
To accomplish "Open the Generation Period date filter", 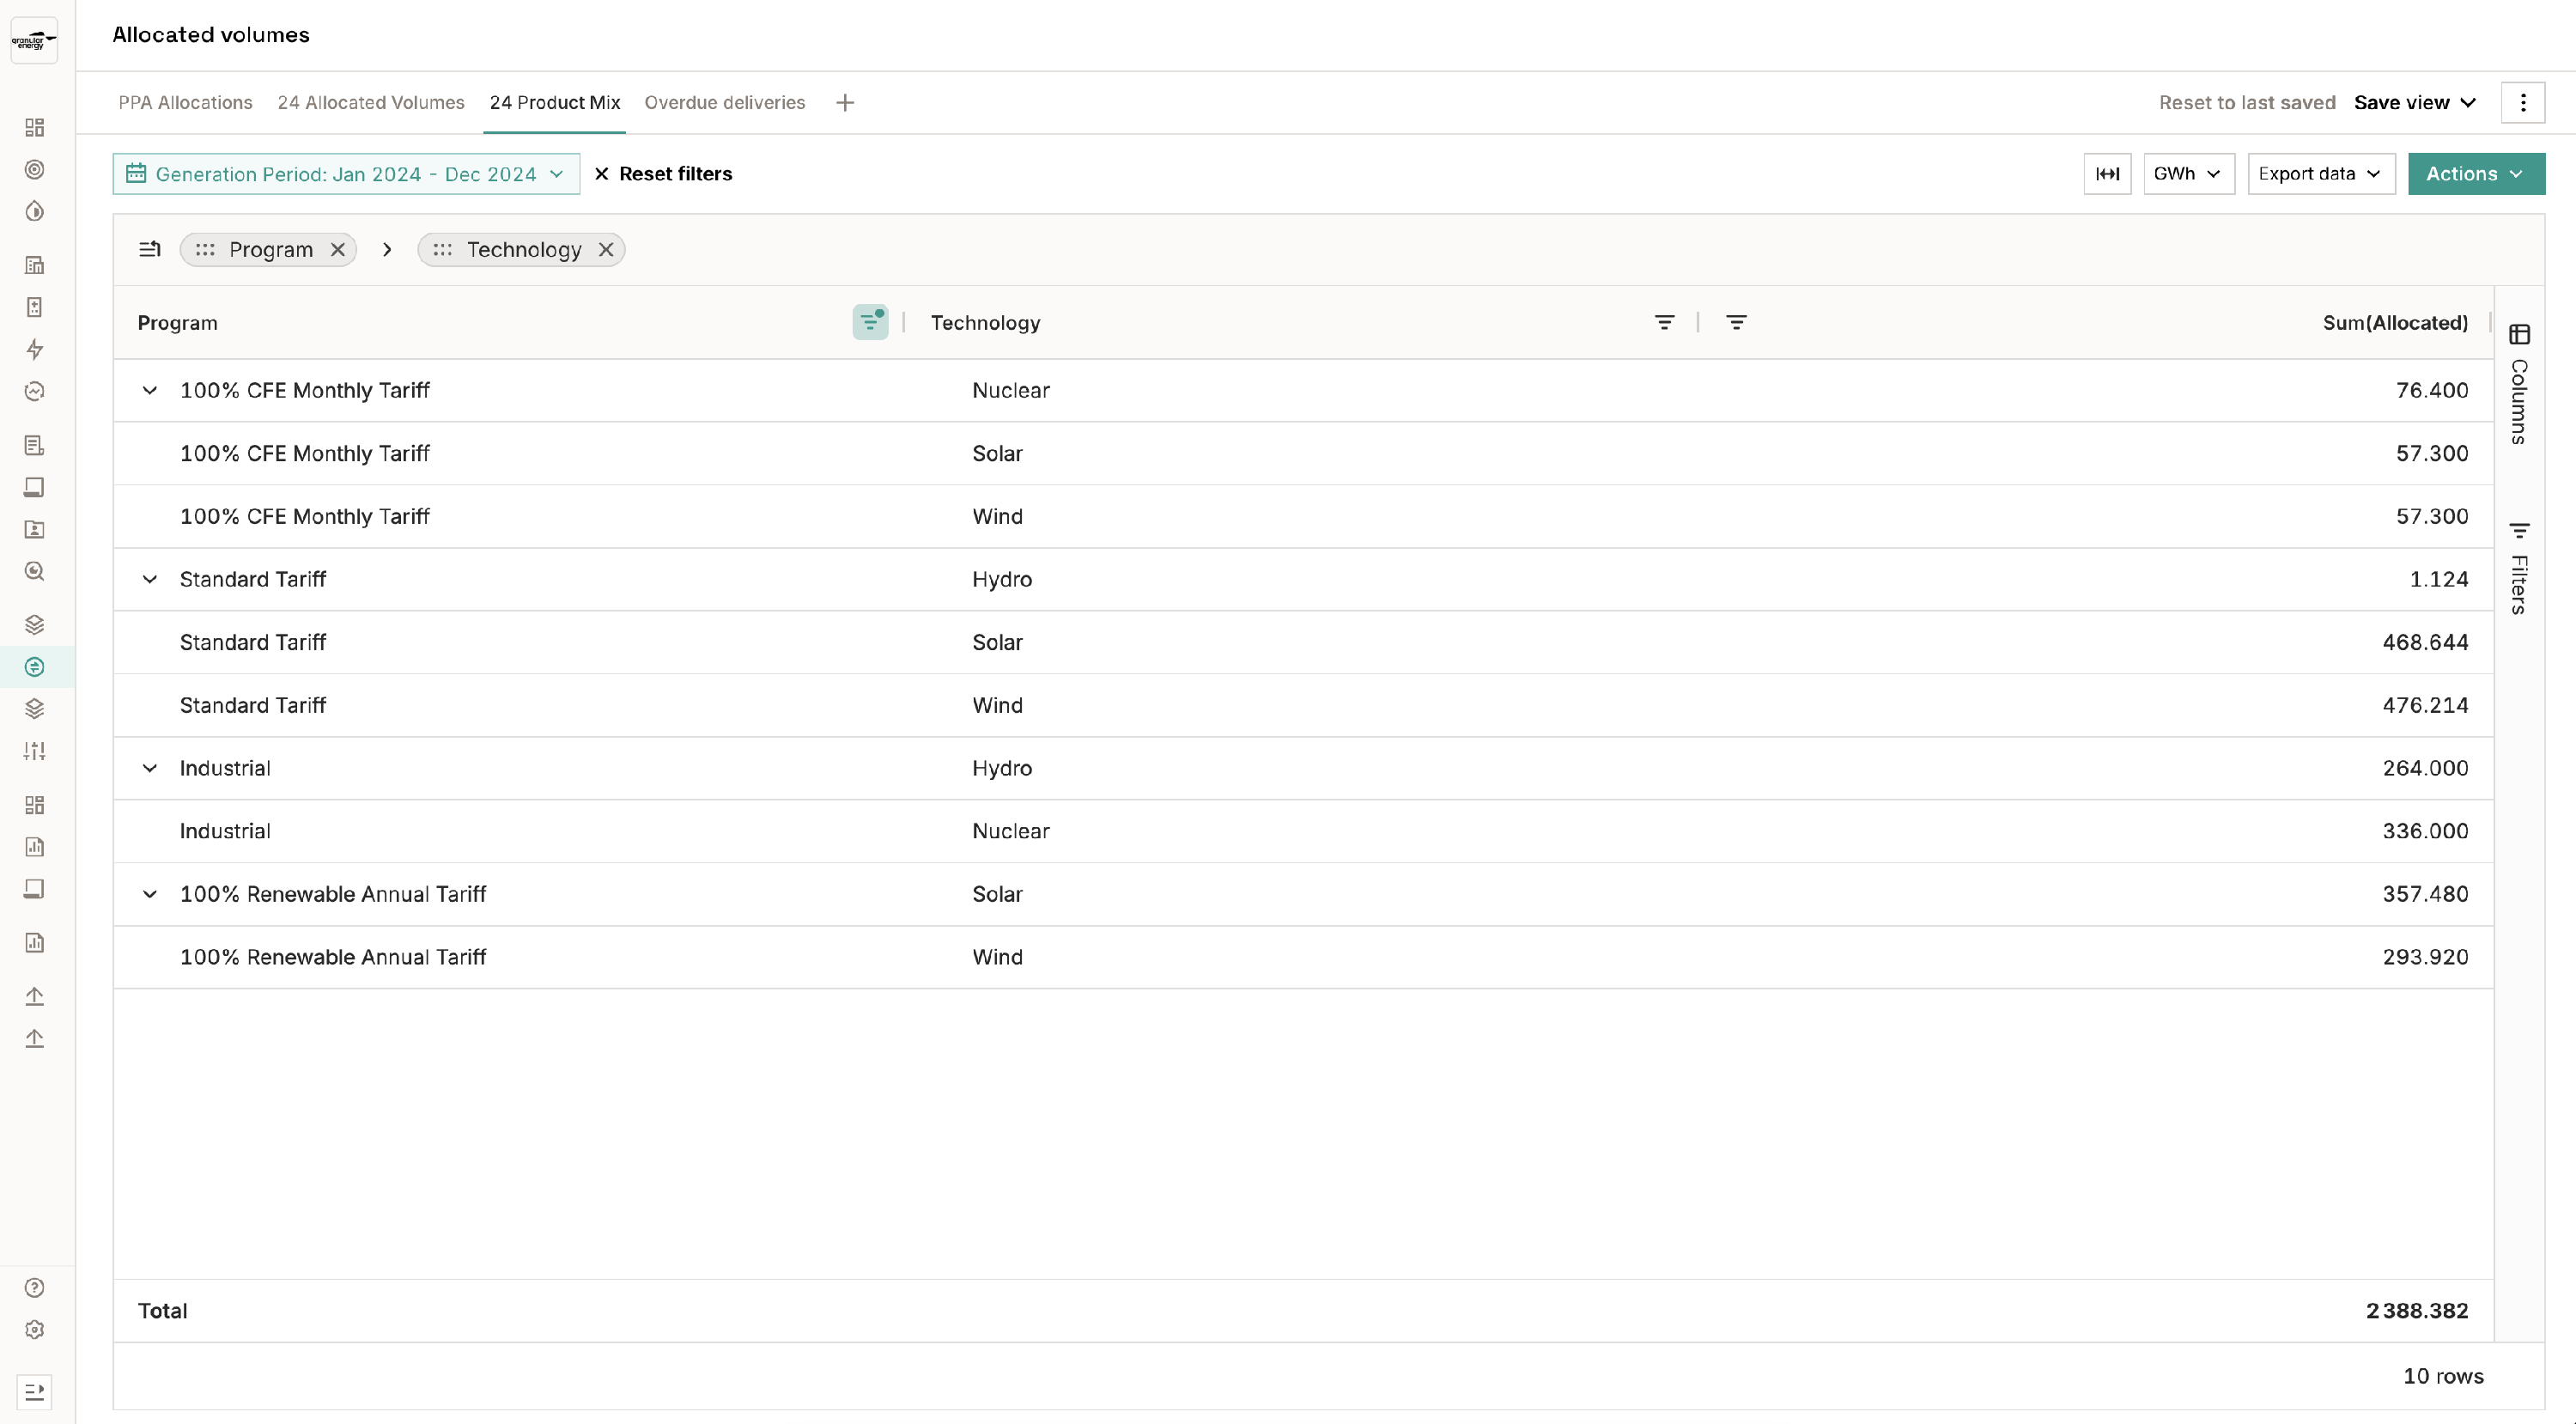I will [x=346, y=174].
